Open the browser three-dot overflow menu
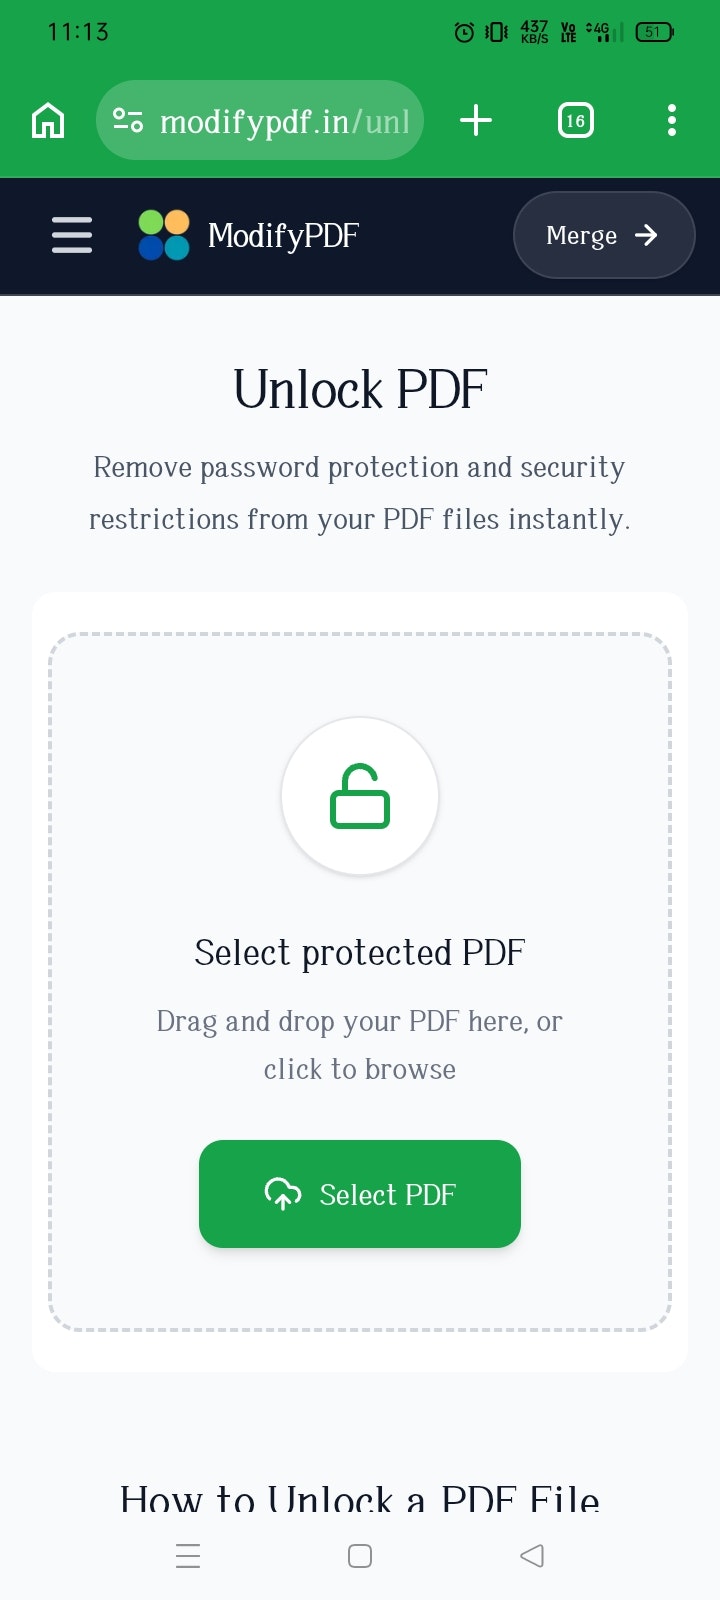Image resolution: width=720 pixels, height=1600 pixels. (671, 120)
